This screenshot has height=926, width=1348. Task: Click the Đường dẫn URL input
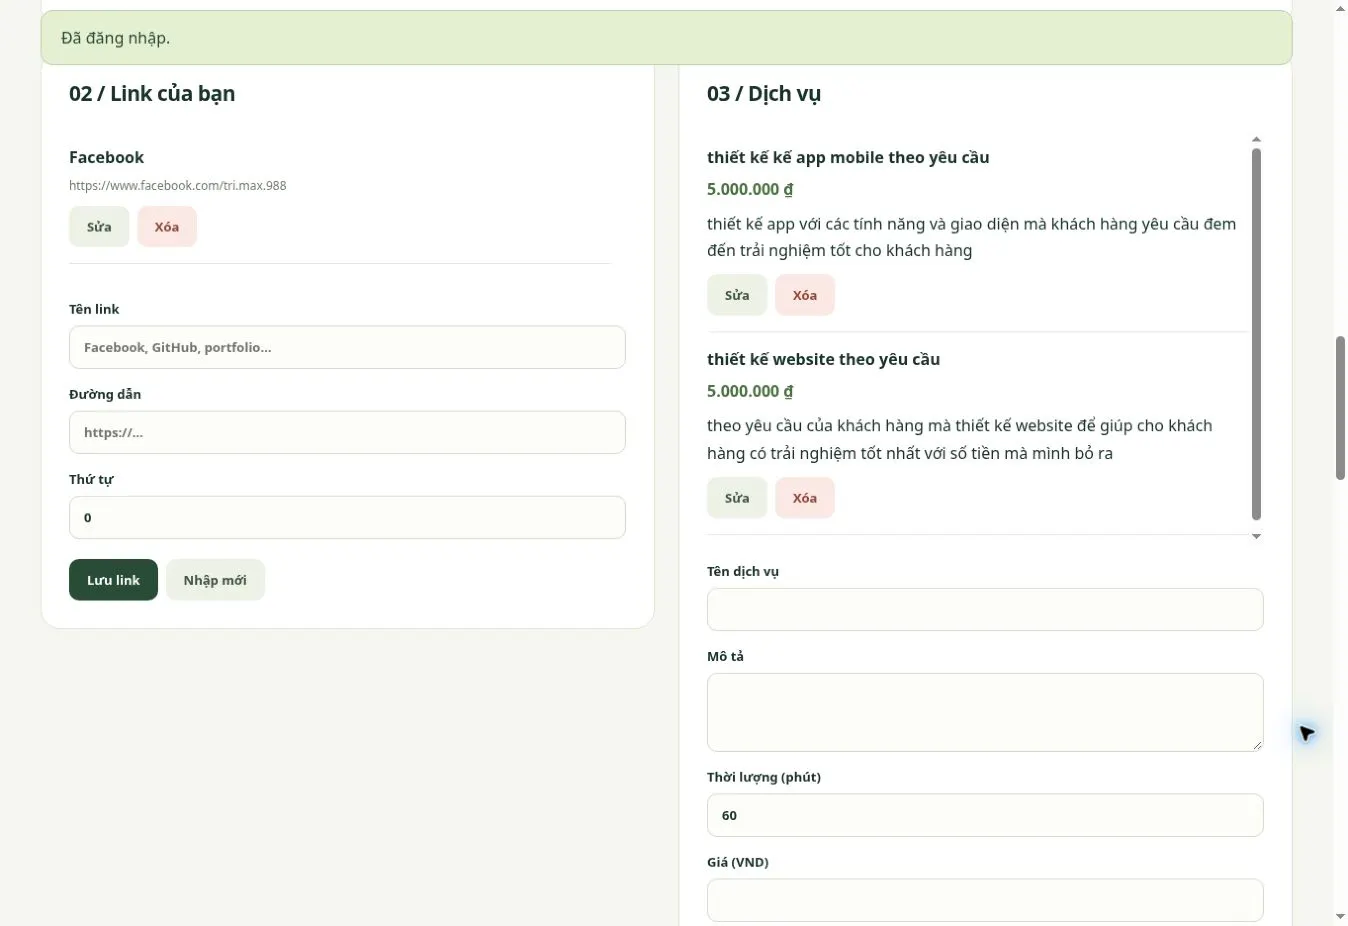click(x=347, y=432)
